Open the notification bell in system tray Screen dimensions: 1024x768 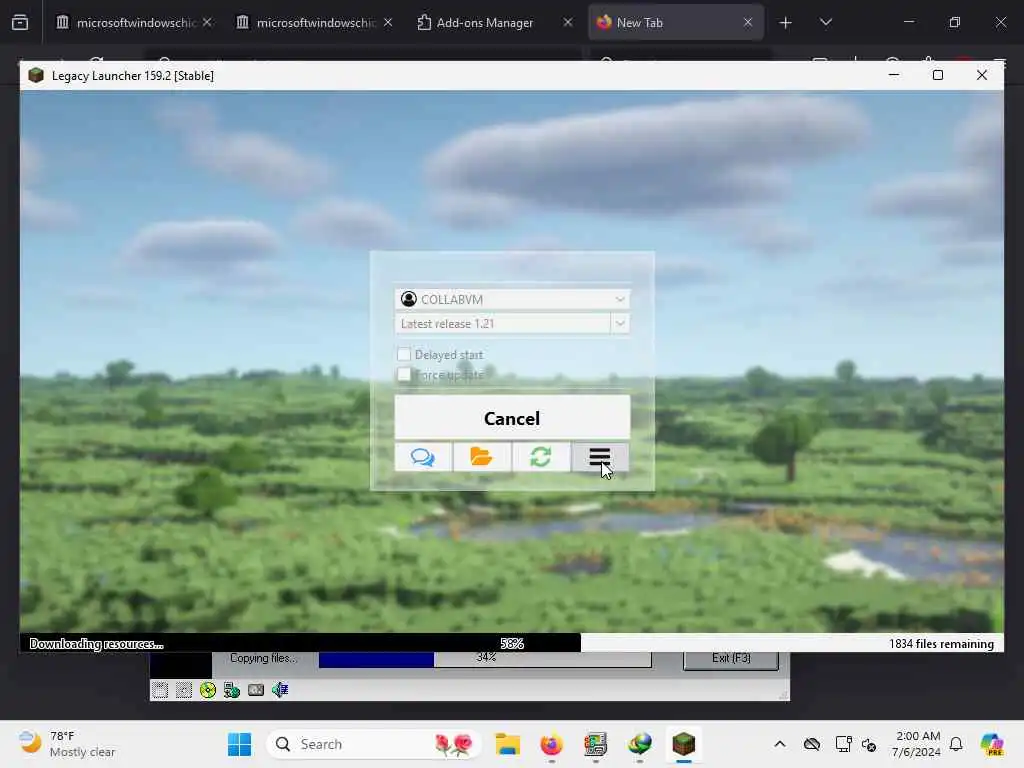click(956, 744)
